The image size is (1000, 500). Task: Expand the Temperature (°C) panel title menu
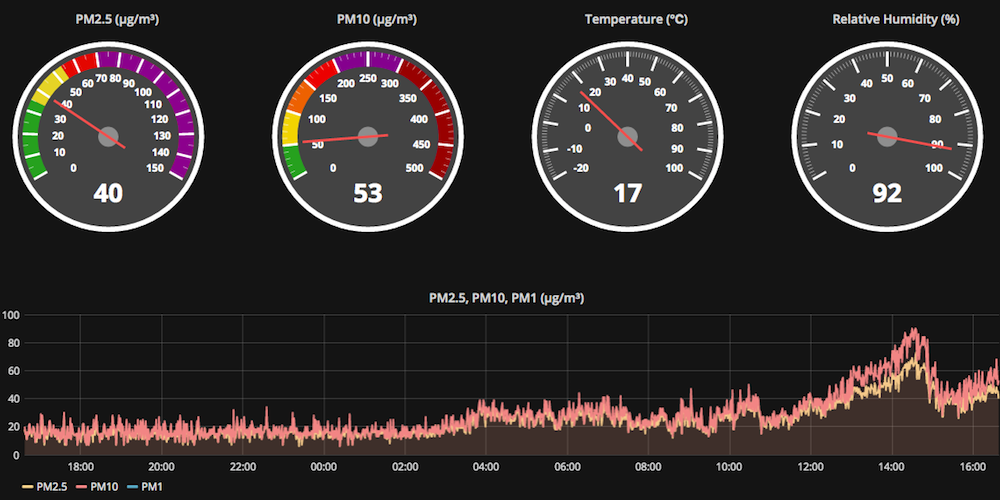627,19
